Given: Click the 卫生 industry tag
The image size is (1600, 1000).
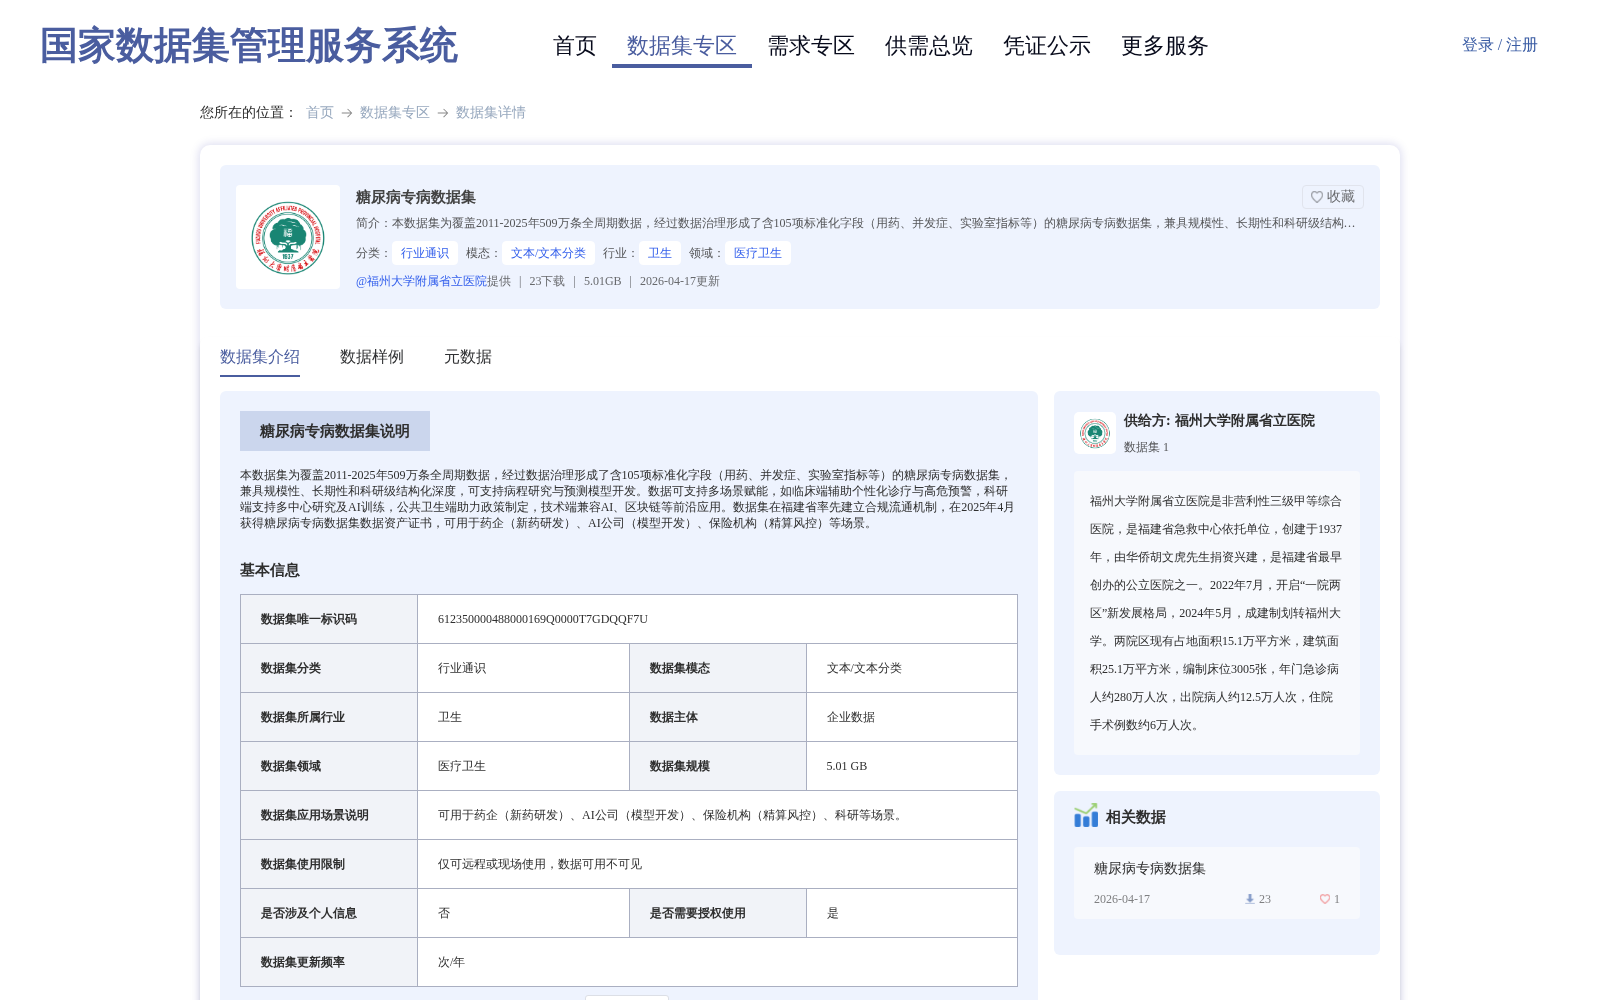Looking at the screenshot, I should click(x=660, y=253).
